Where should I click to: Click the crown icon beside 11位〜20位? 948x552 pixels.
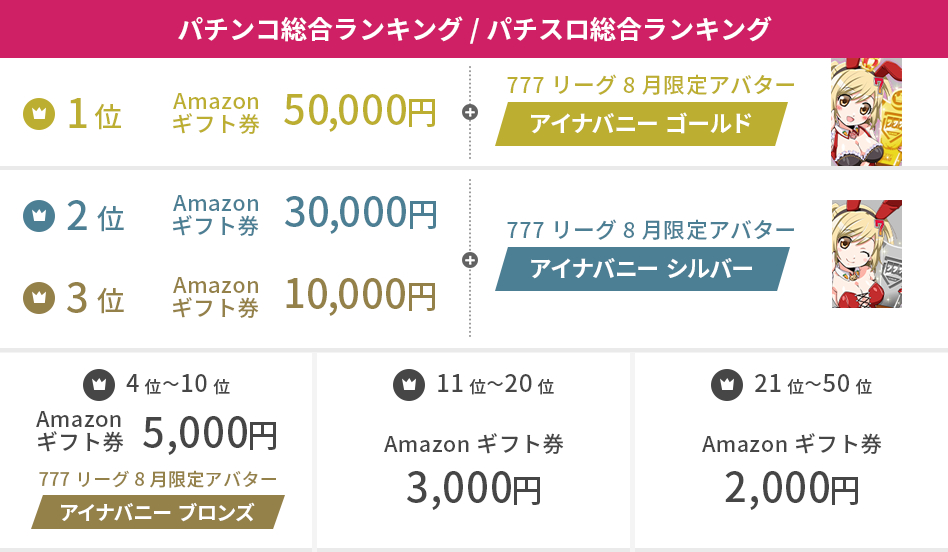pos(408,384)
